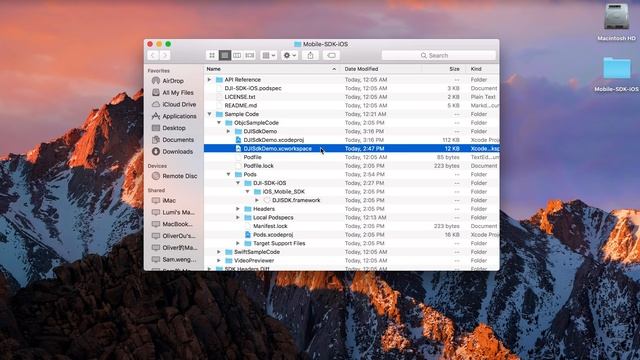This screenshot has width=640, height=360.
Task: Open AirDrop in the sidebar
Action: 173,81
